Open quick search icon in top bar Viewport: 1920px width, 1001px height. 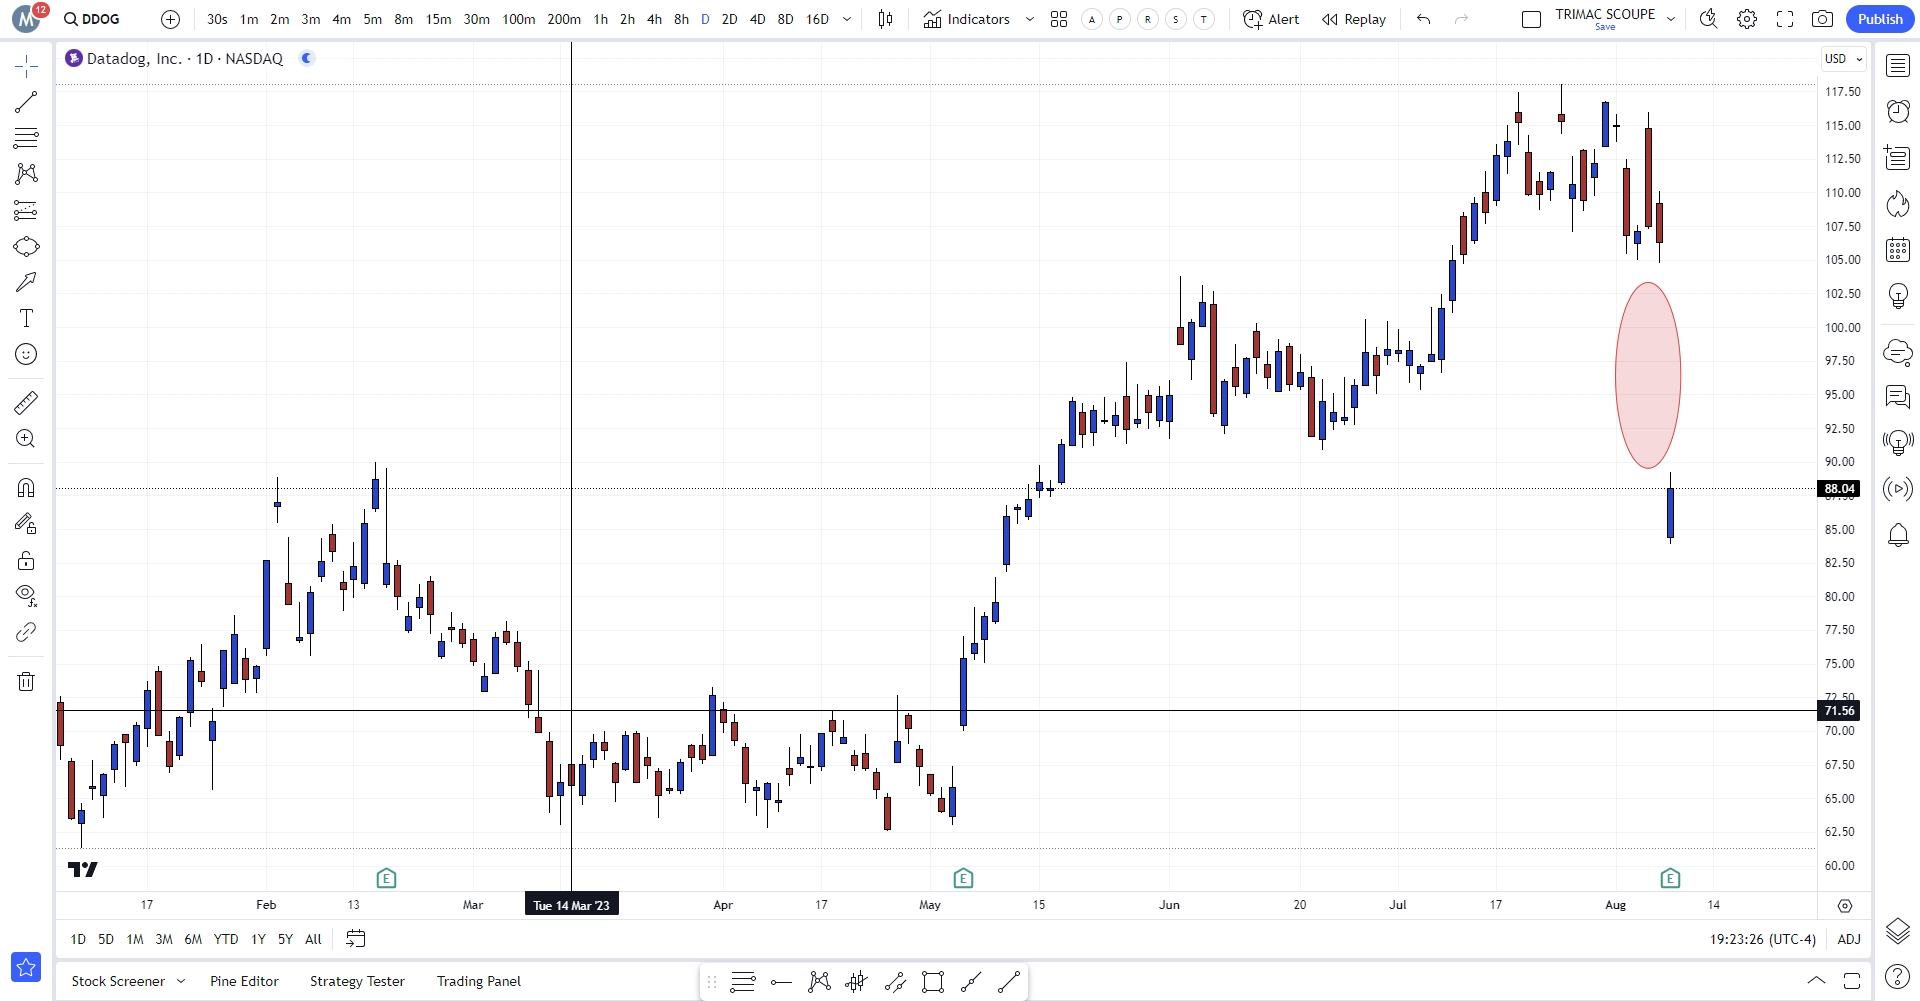1708,19
